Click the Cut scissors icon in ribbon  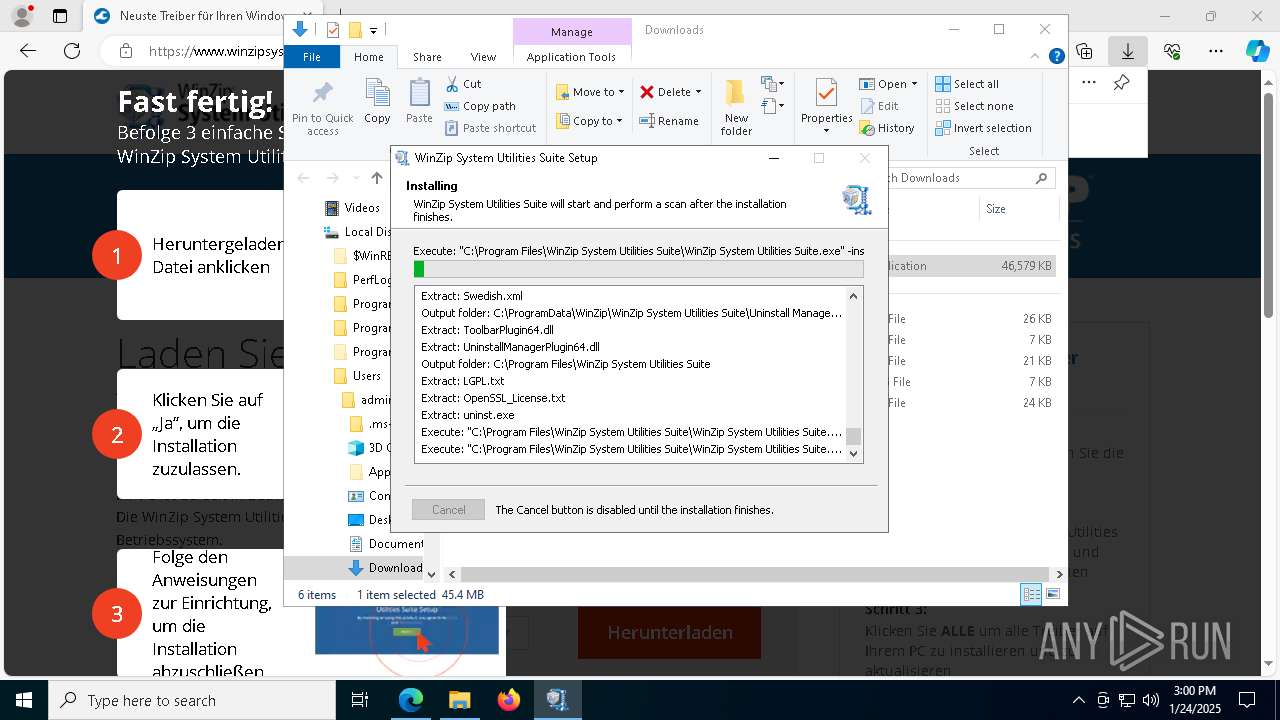[452, 84]
